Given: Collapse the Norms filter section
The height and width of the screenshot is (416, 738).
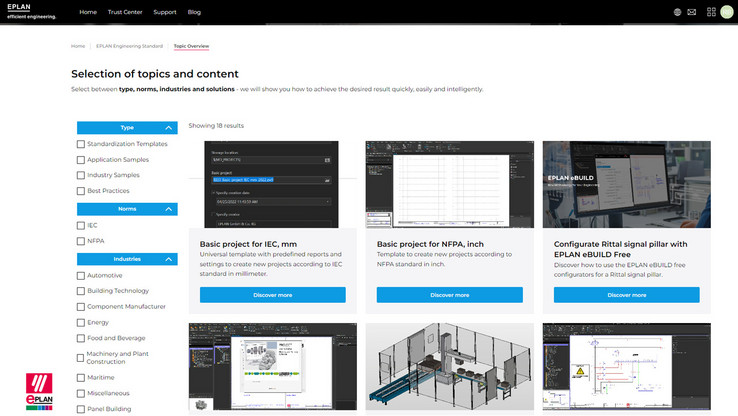Looking at the screenshot, I should point(169,209).
